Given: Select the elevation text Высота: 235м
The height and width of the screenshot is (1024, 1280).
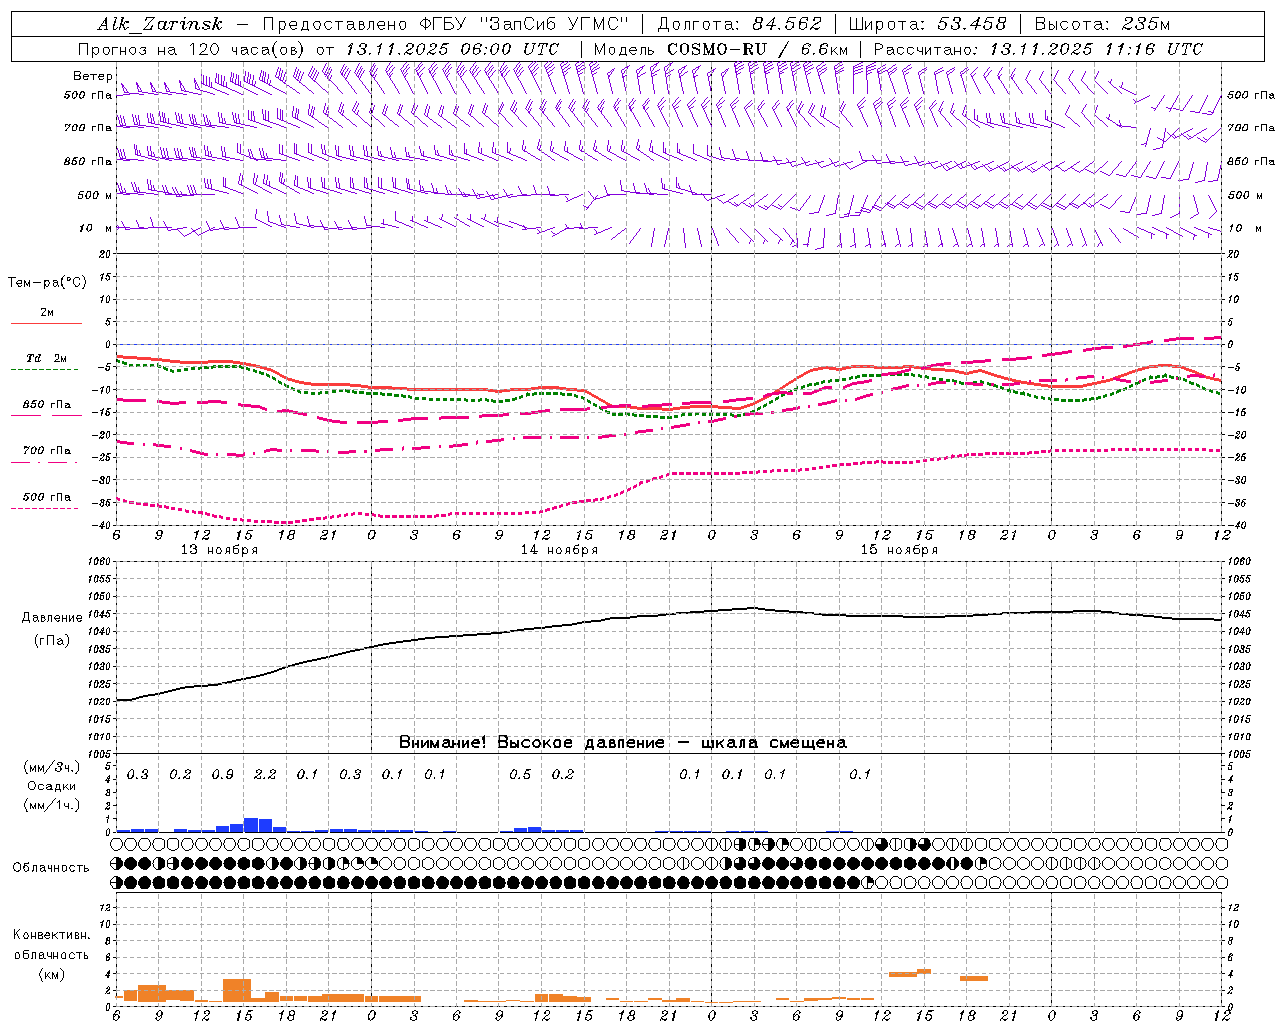Looking at the screenshot, I should click(1102, 24).
